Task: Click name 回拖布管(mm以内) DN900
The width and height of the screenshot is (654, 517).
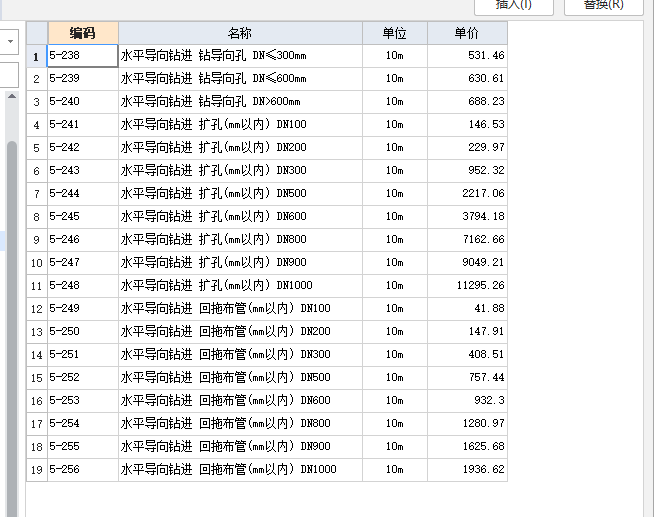Action: pos(241,447)
